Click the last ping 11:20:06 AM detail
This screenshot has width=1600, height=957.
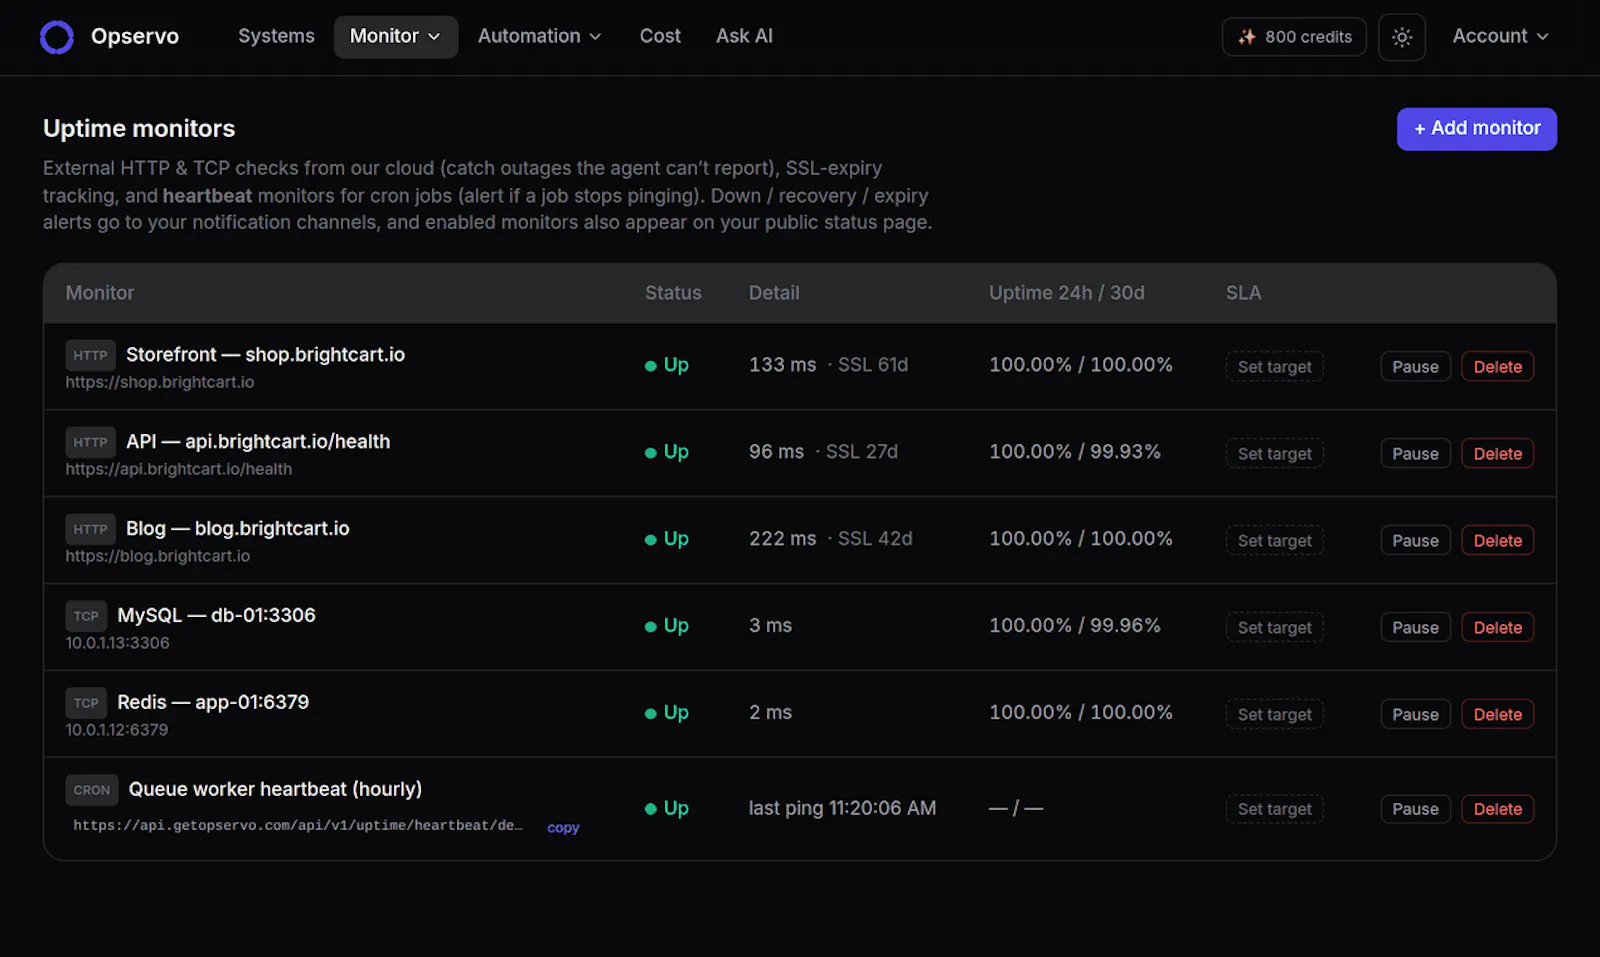(842, 808)
